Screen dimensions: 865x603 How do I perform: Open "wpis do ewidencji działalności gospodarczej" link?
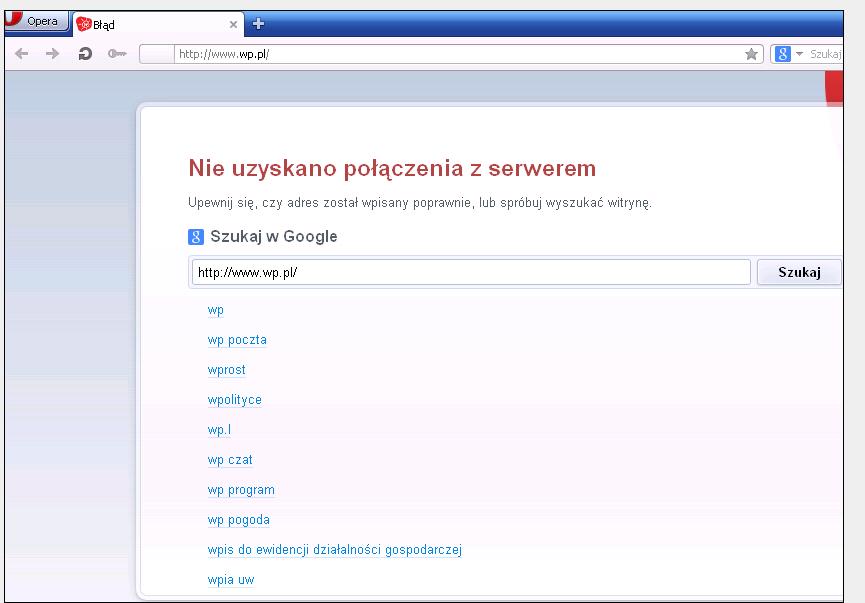pyautogui.click(x=335, y=549)
